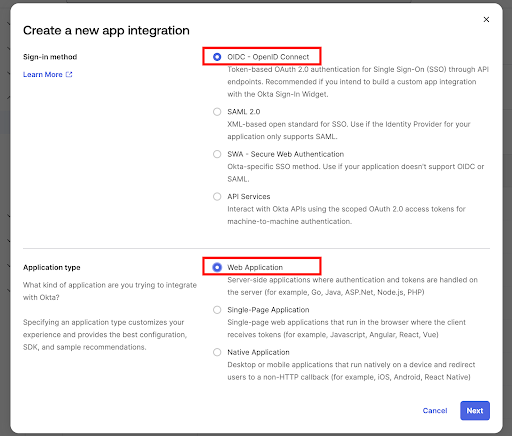Proceed with the Next button
The image size is (512, 436).
[x=475, y=411]
